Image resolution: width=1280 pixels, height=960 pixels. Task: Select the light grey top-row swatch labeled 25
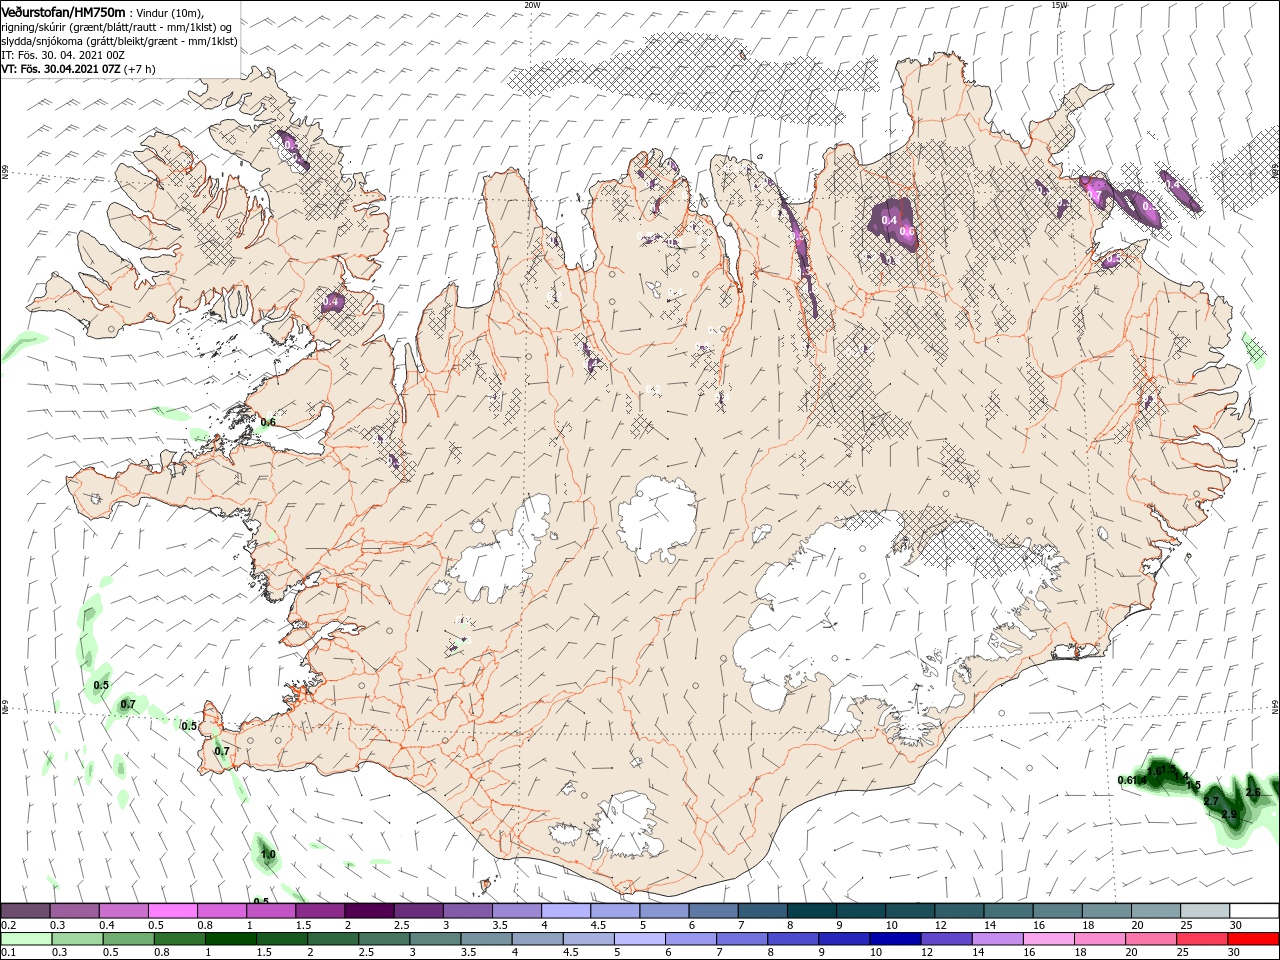[1204, 911]
